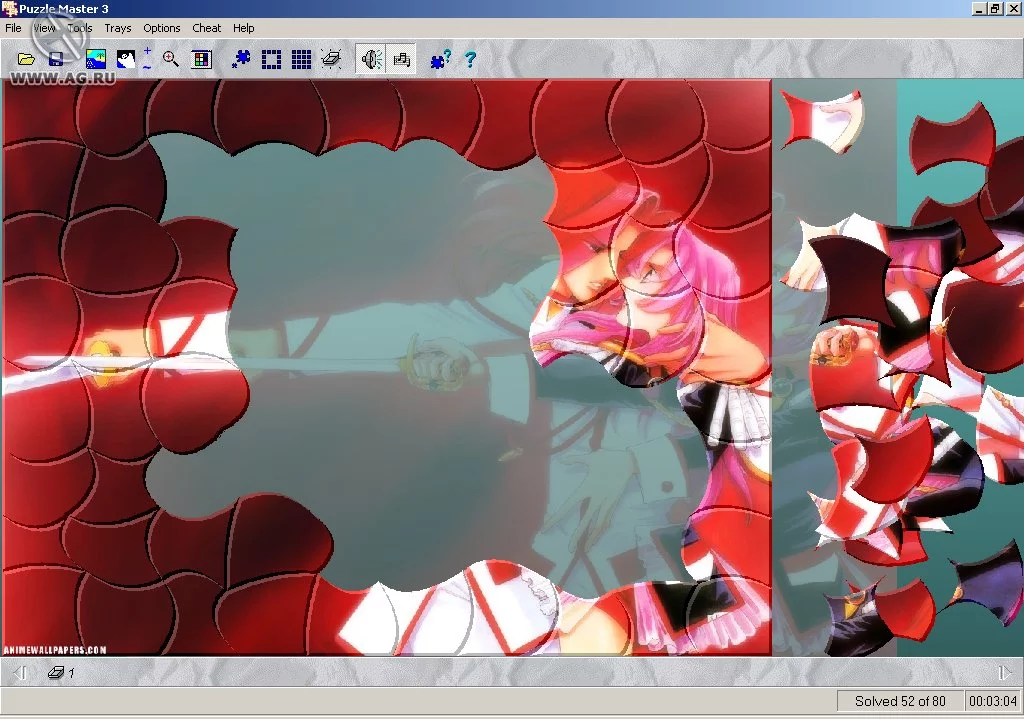1024x719 pixels.
Task: Toggle background music icon
Action: [x=401, y=59]
